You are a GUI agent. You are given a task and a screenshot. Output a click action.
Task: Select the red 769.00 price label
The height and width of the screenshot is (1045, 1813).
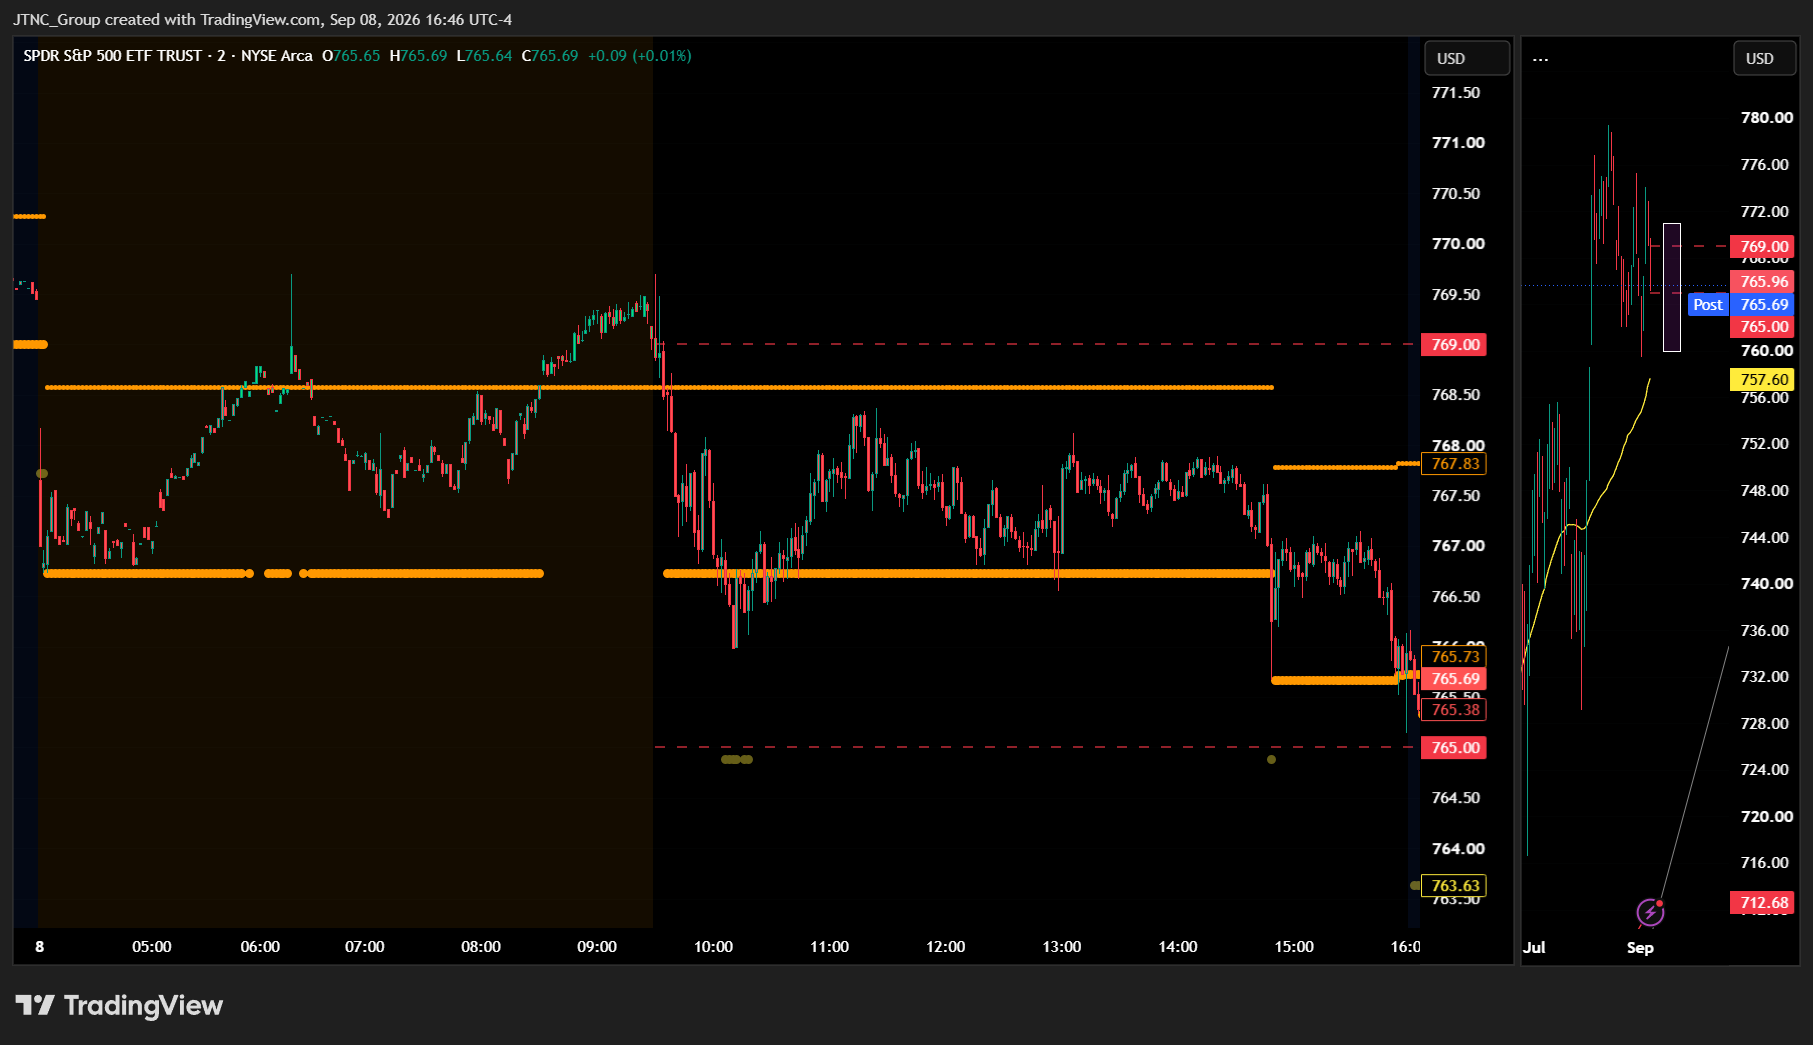coord(1454,344)
